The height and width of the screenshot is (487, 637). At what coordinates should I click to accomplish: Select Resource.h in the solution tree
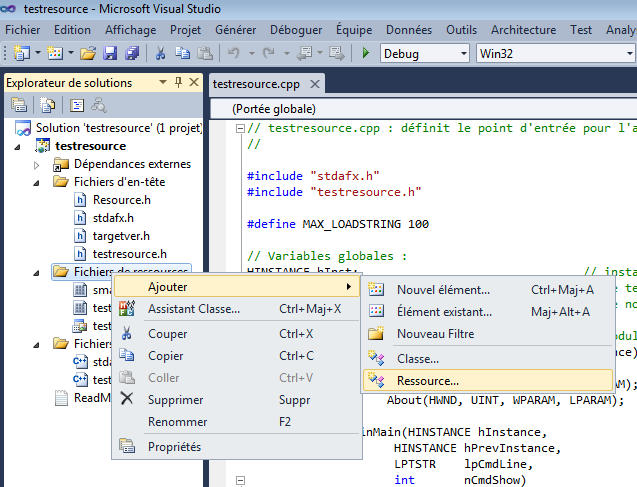121,200
